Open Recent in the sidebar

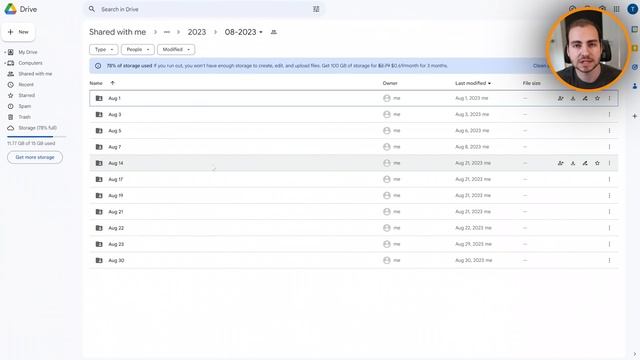click(26, 84)
